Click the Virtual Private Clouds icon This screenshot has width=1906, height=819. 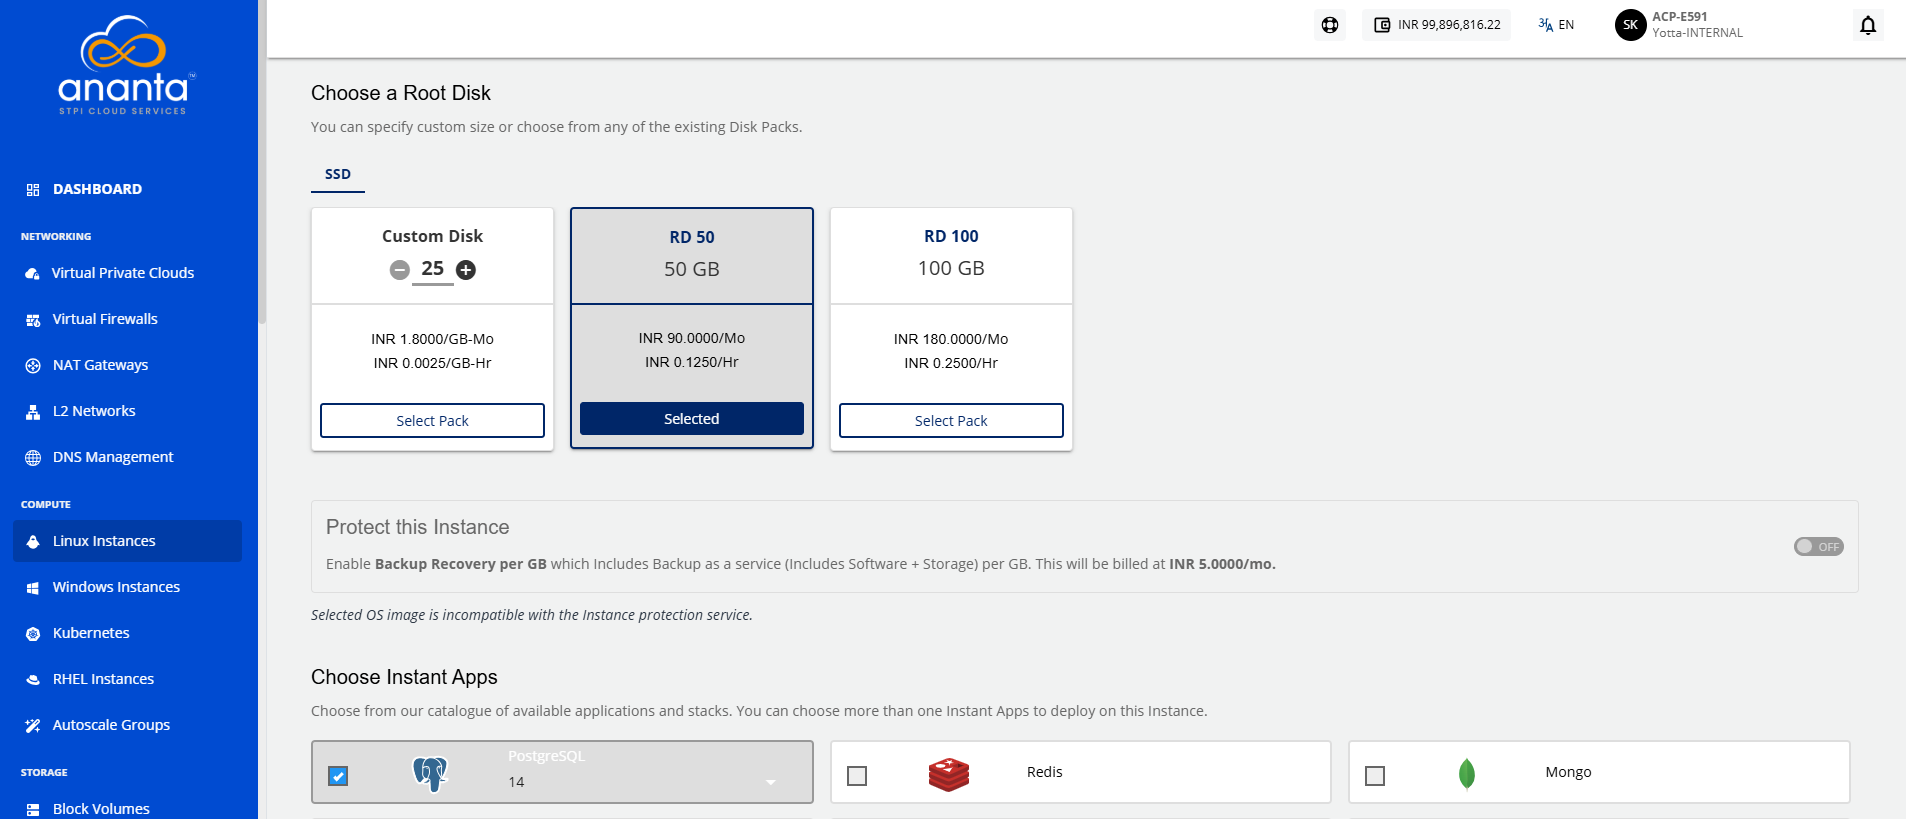tap(33, 273)
